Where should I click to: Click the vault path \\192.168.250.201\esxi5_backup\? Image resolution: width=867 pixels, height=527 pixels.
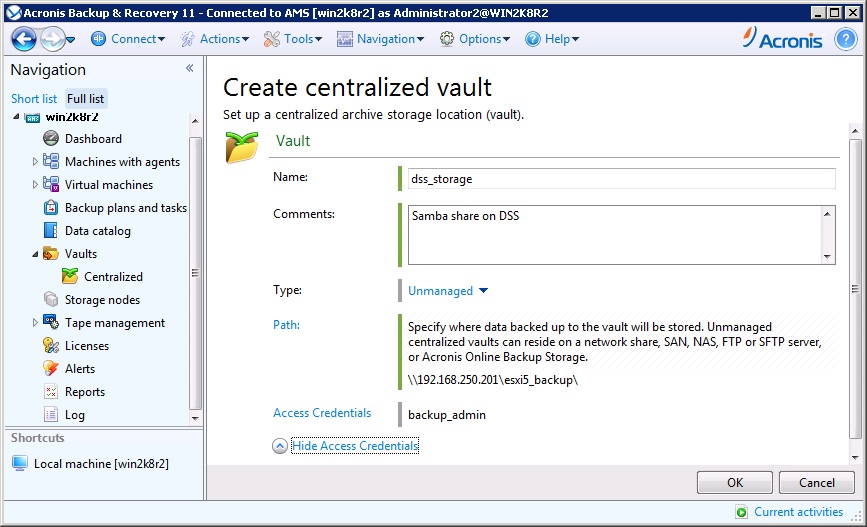493,380
